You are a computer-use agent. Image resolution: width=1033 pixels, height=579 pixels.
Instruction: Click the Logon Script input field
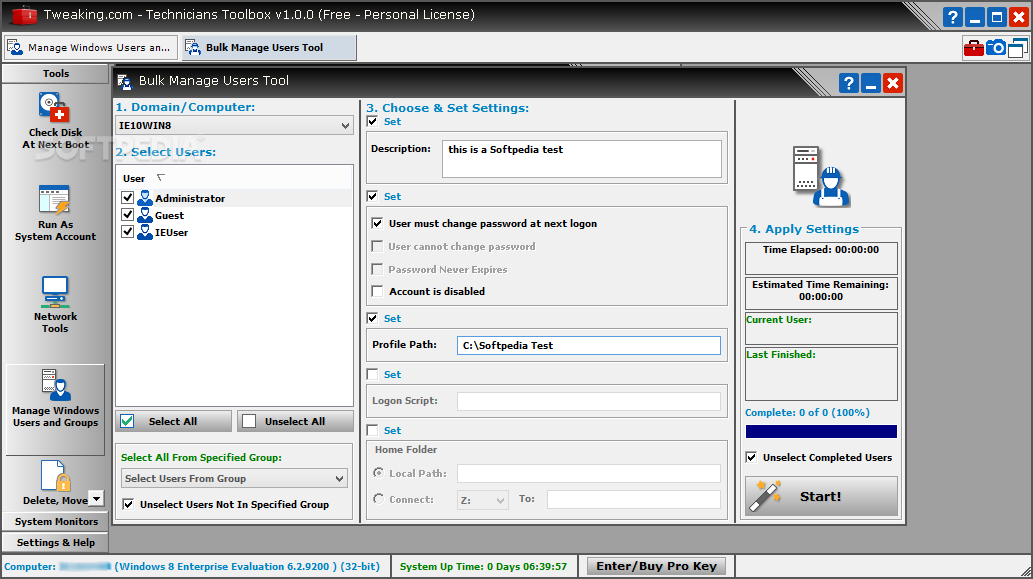point(588,401)
